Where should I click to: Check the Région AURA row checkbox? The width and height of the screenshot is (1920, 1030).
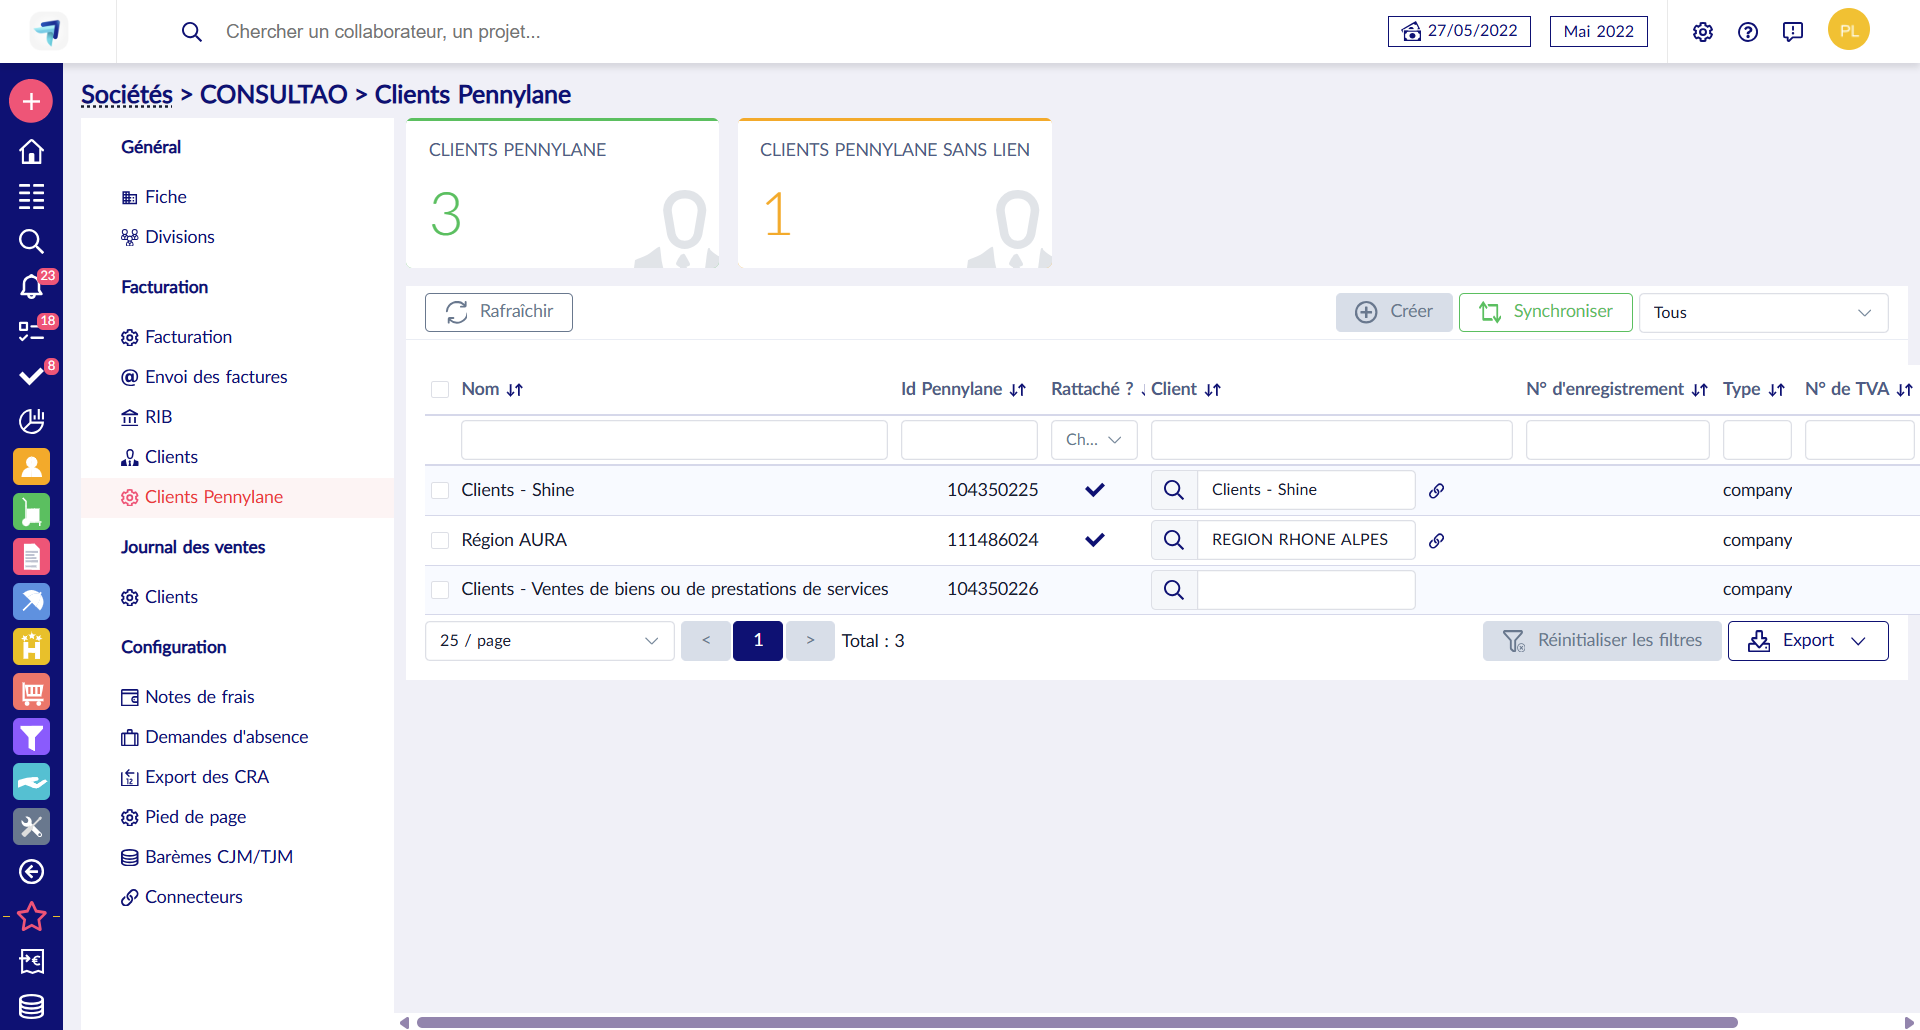pyautogui.click(x=440, y=540)
